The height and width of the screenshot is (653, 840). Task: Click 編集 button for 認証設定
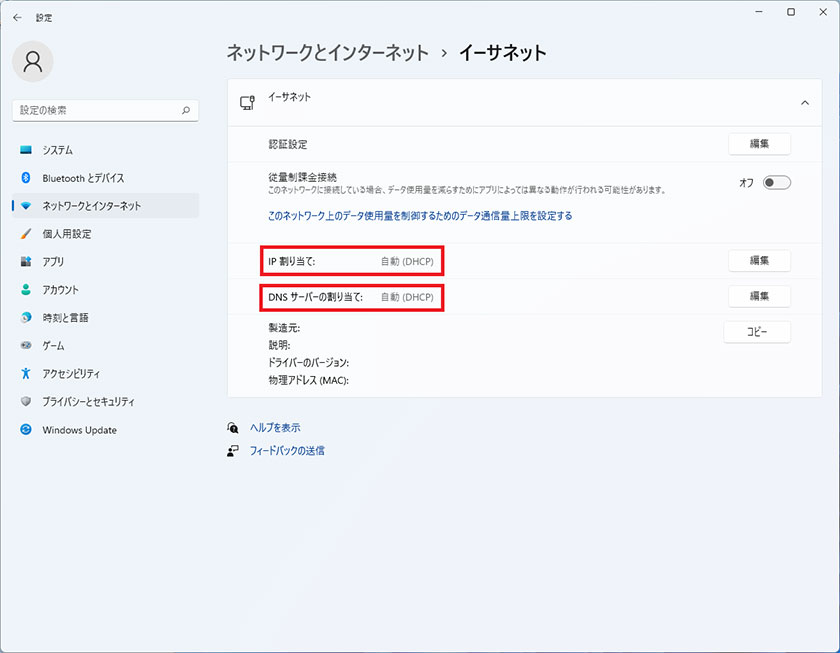coord(759,144)
